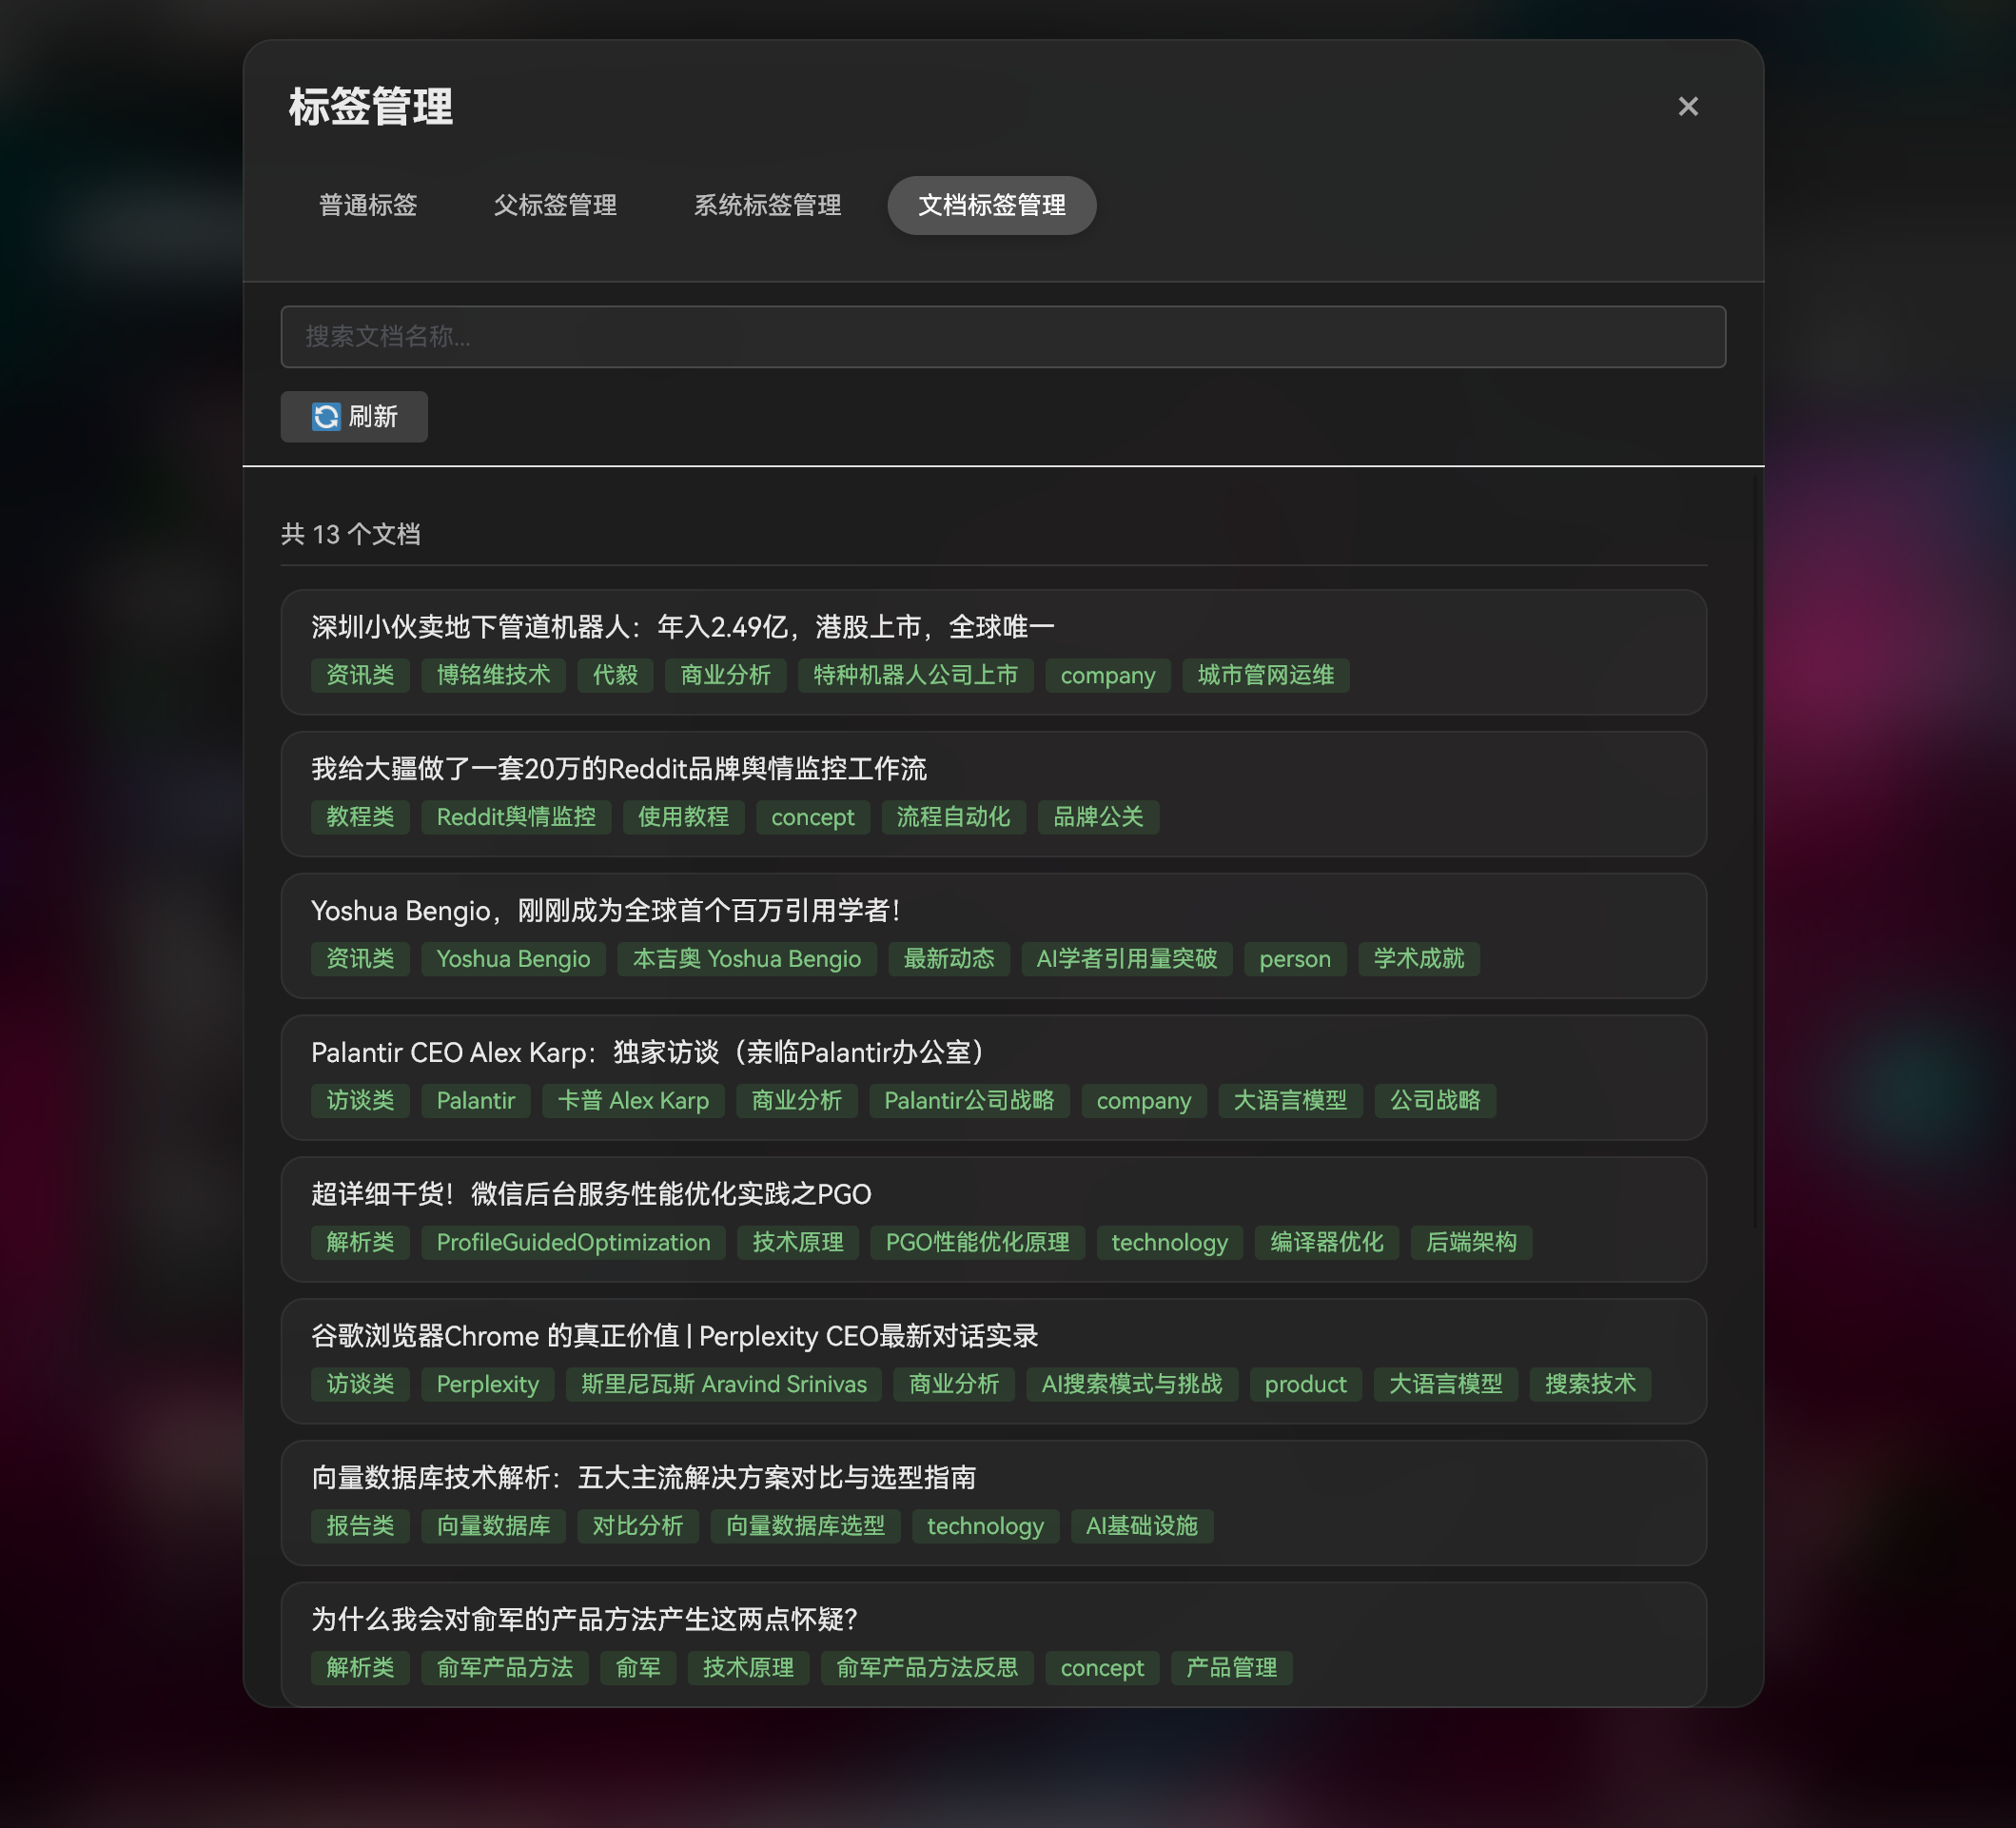Click the 向量数据库选型 tag
The image size is (2016, 1828).
[805, 1526]
